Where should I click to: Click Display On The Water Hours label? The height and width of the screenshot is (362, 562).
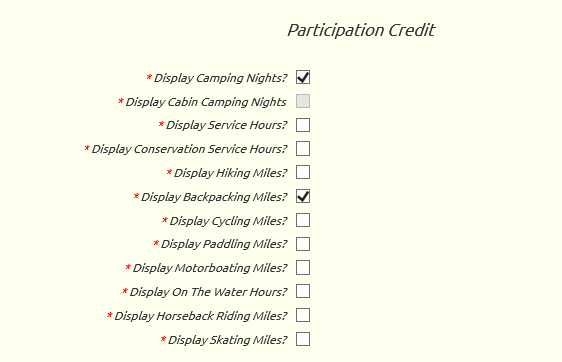click(208, 292)
